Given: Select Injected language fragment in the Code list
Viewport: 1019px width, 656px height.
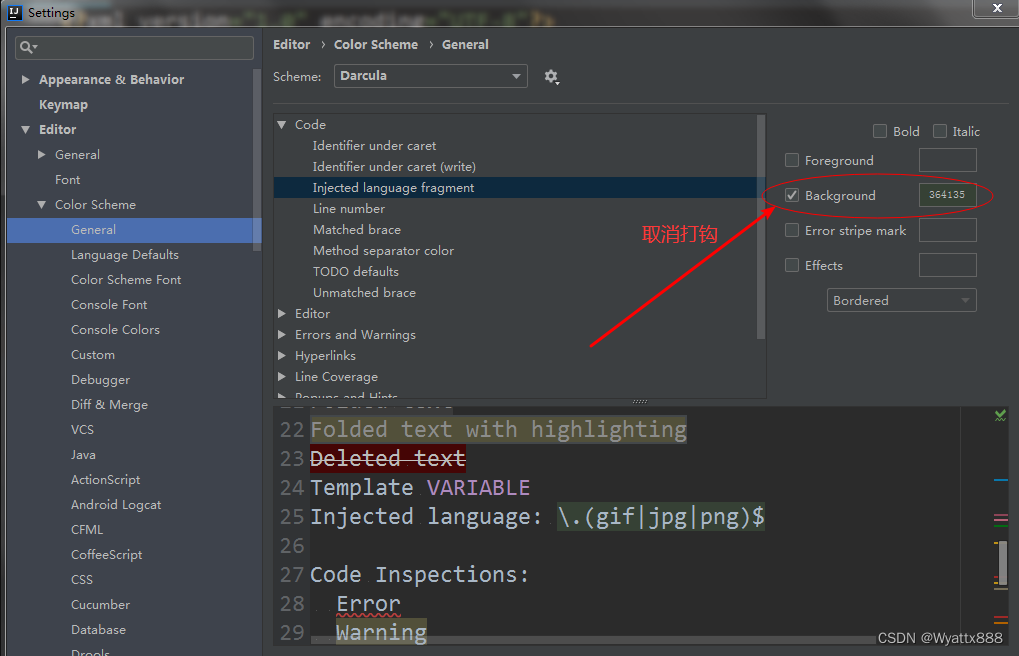Looking at the screenshot, I should pos(393,187).
